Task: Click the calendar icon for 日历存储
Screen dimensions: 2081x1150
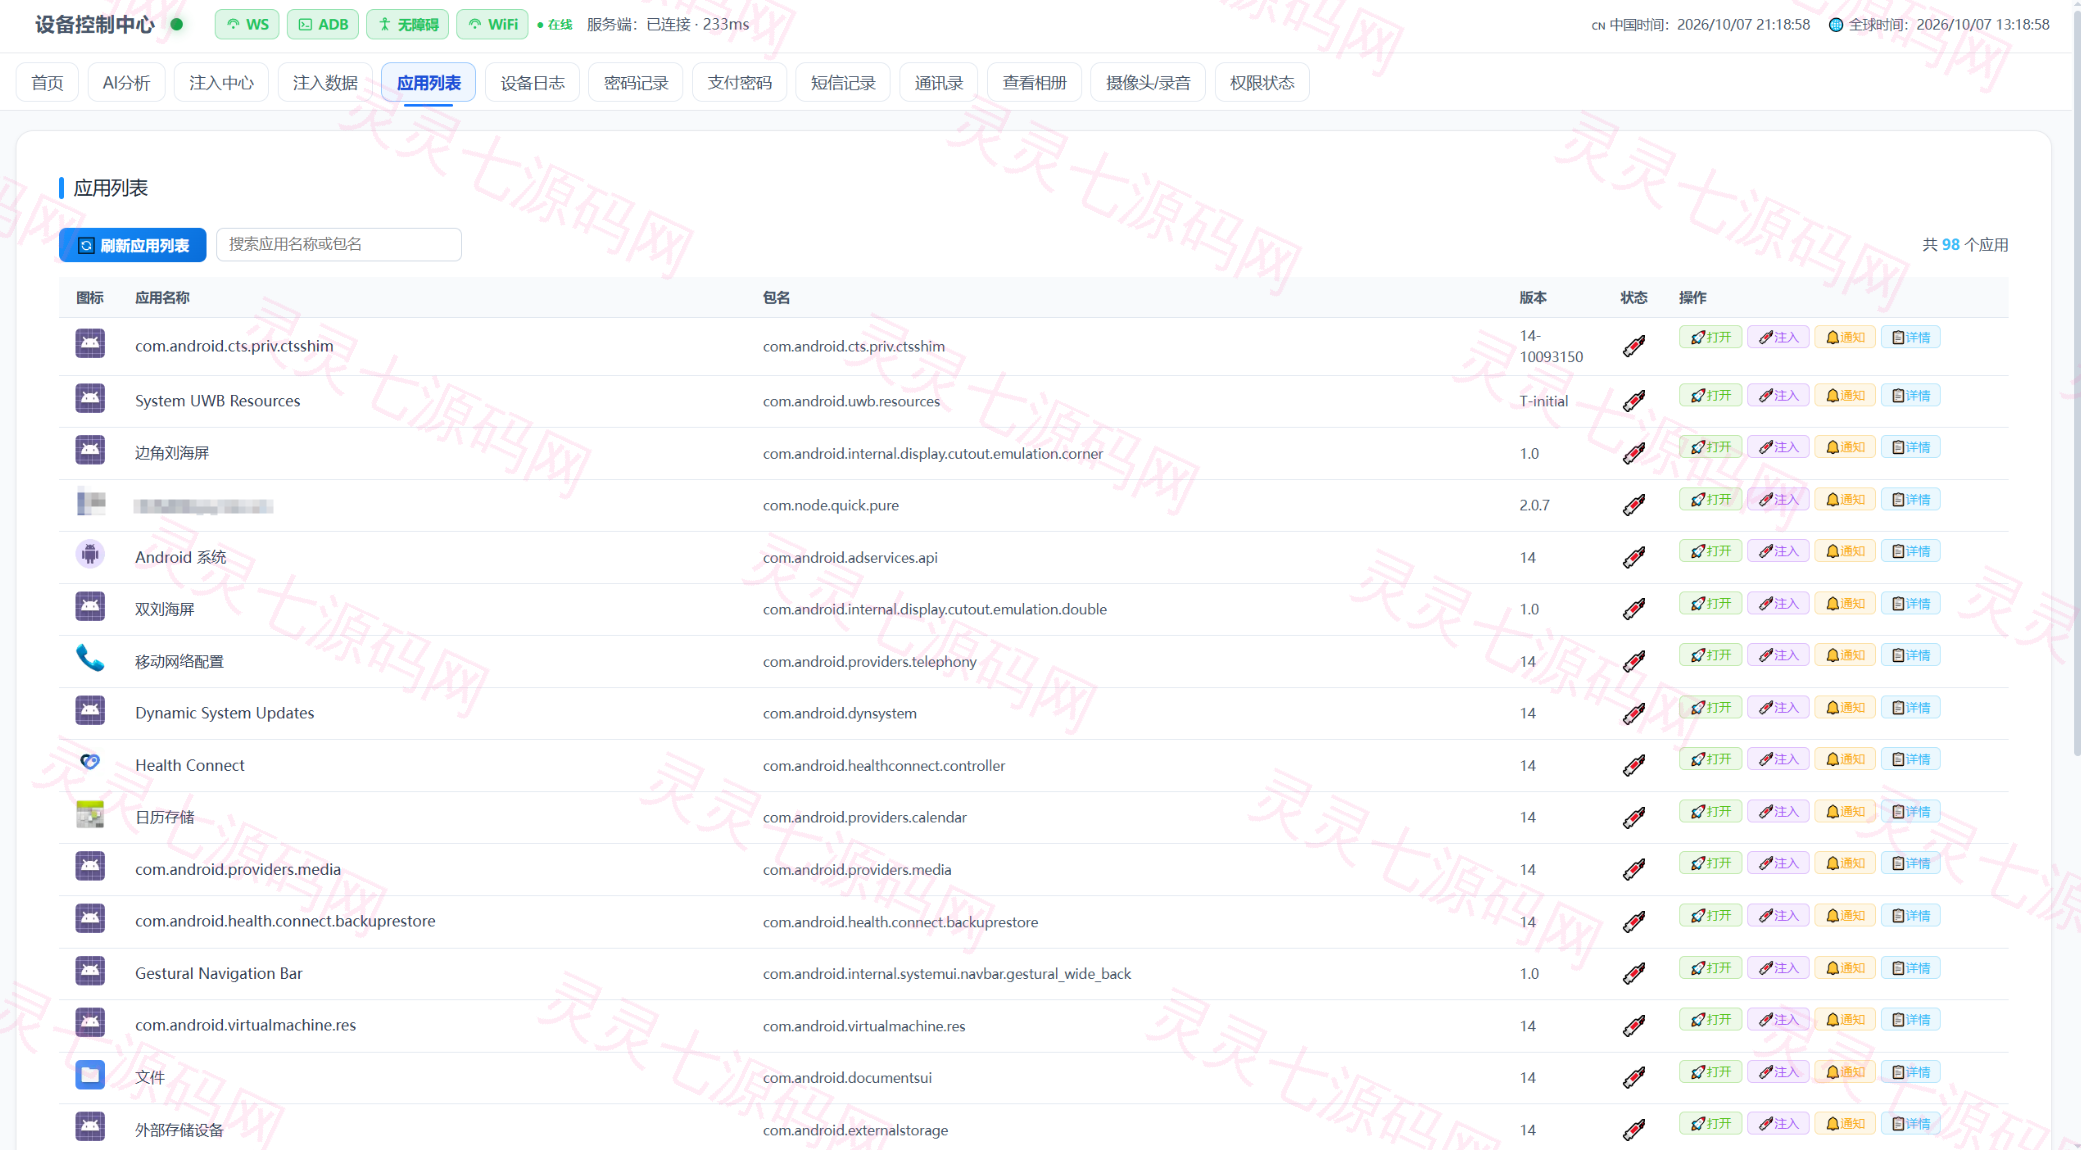Action: [x=90, y=814]
